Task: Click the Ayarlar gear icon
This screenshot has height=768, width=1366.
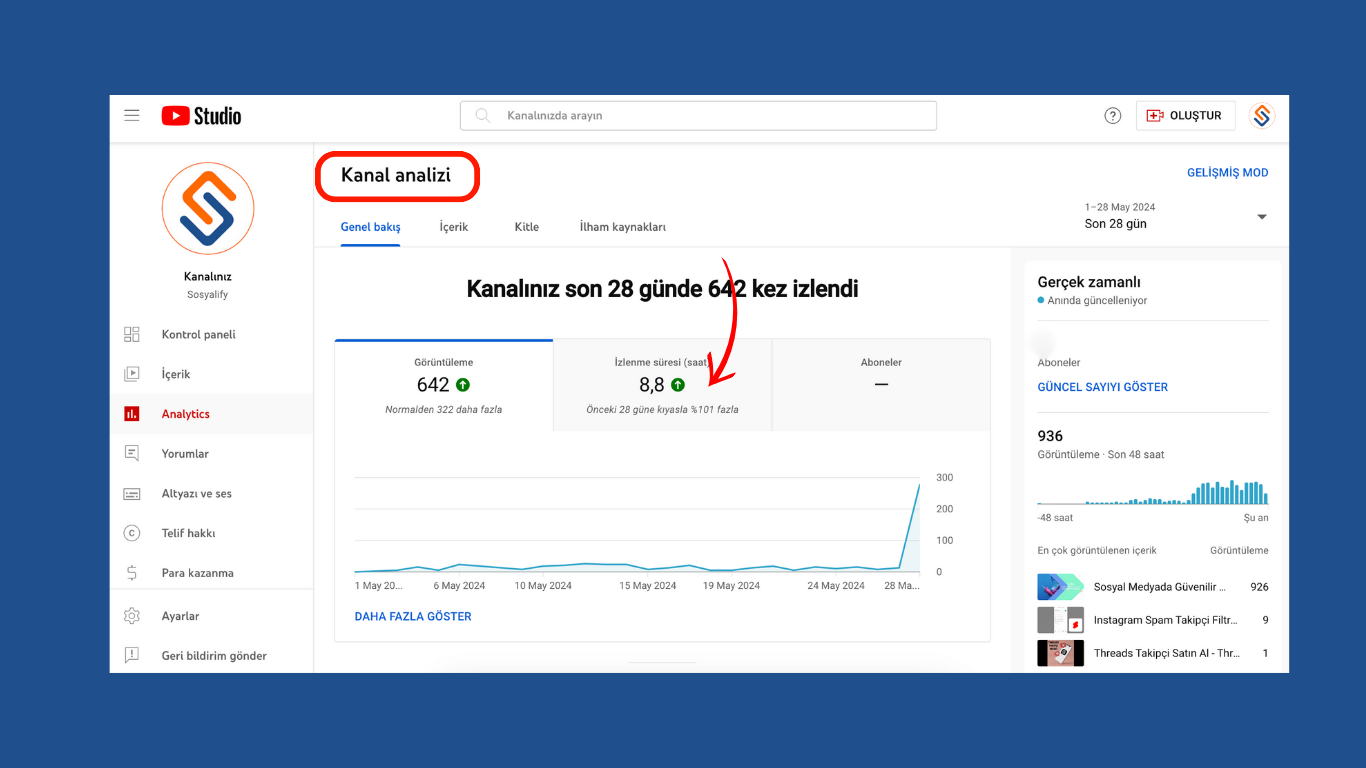Action: tap(132, 616)
